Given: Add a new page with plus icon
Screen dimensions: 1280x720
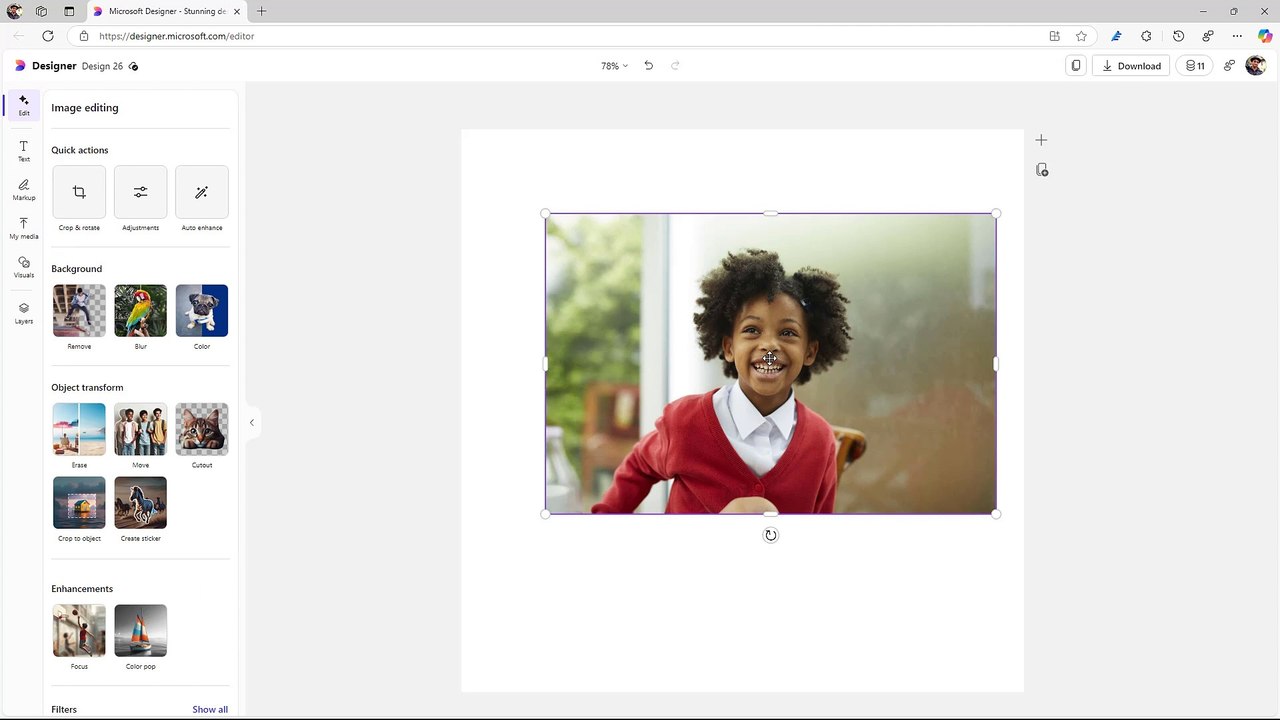Looking at the screenshot, I should coord(1041,140).
